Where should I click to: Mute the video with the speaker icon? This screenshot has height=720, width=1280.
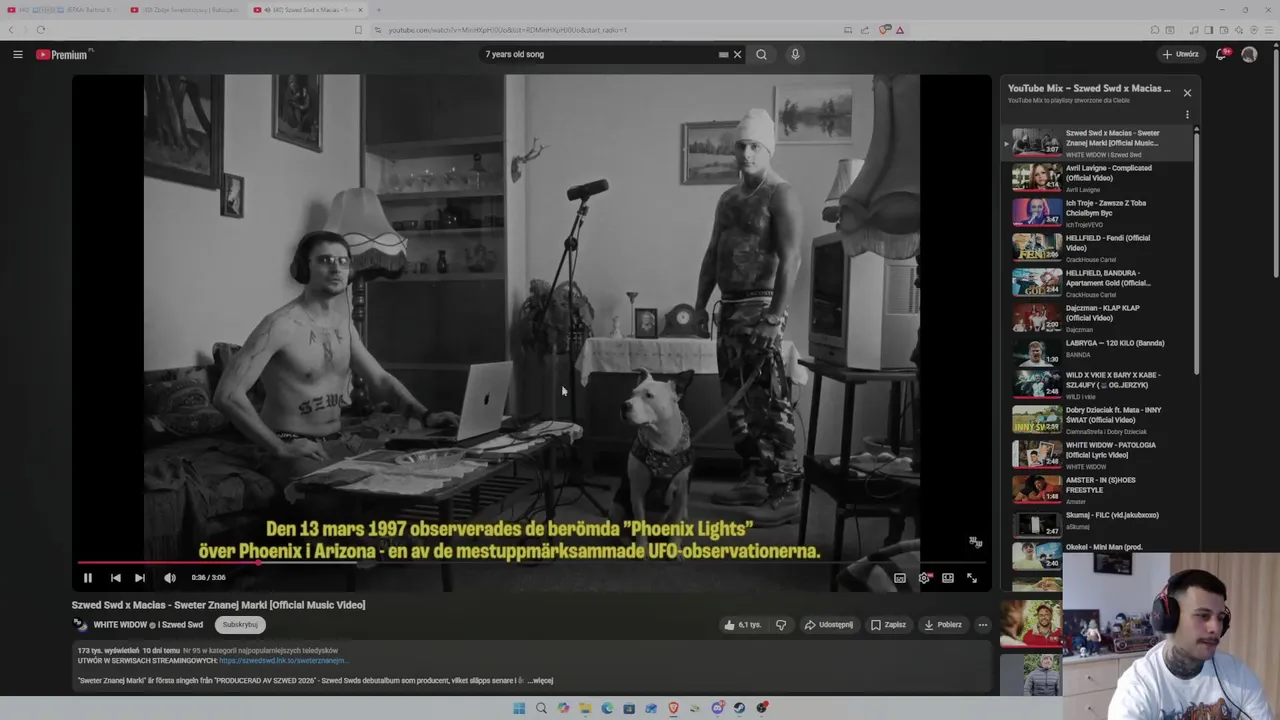click(x=170, y=578)
